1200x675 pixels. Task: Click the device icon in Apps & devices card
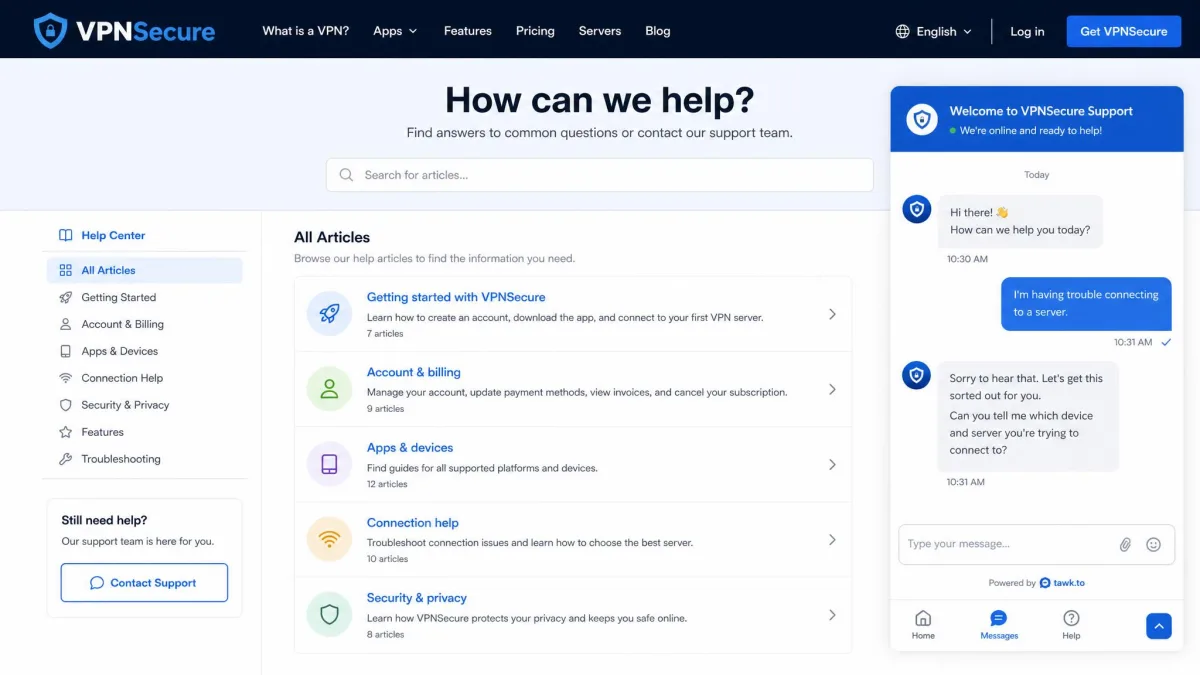[329, 464]
